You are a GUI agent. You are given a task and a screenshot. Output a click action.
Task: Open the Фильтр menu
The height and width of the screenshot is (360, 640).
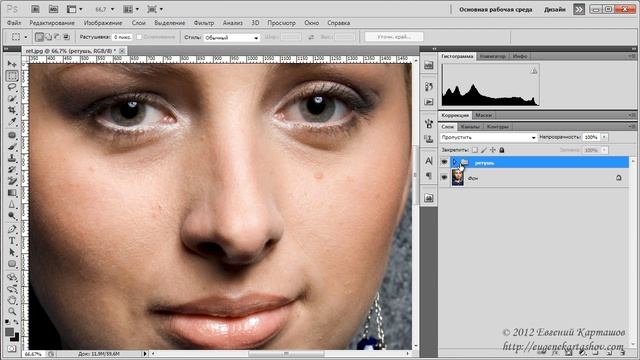point(204,23)
